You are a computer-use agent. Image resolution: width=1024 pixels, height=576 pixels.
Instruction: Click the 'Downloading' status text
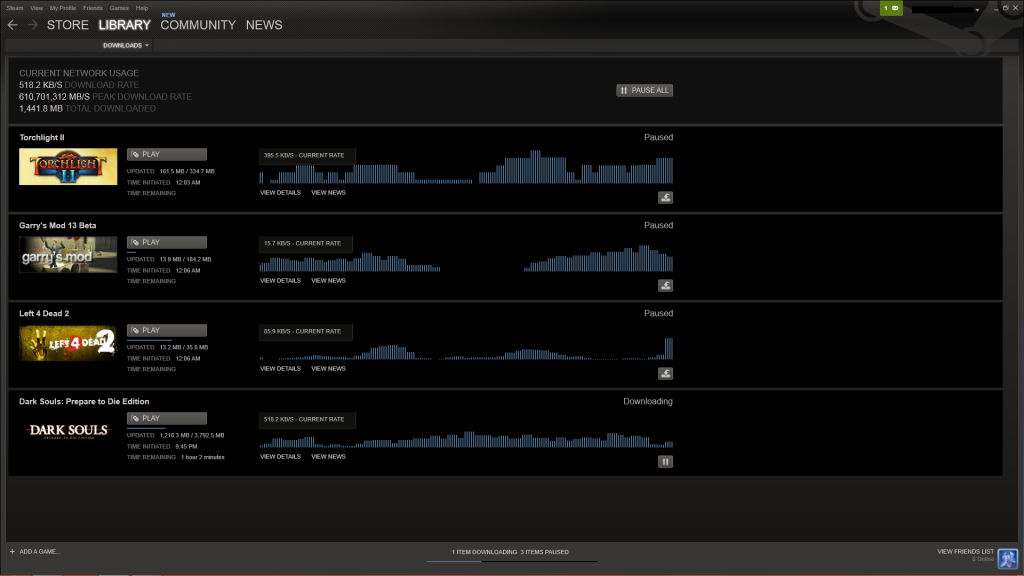[648, 402]
